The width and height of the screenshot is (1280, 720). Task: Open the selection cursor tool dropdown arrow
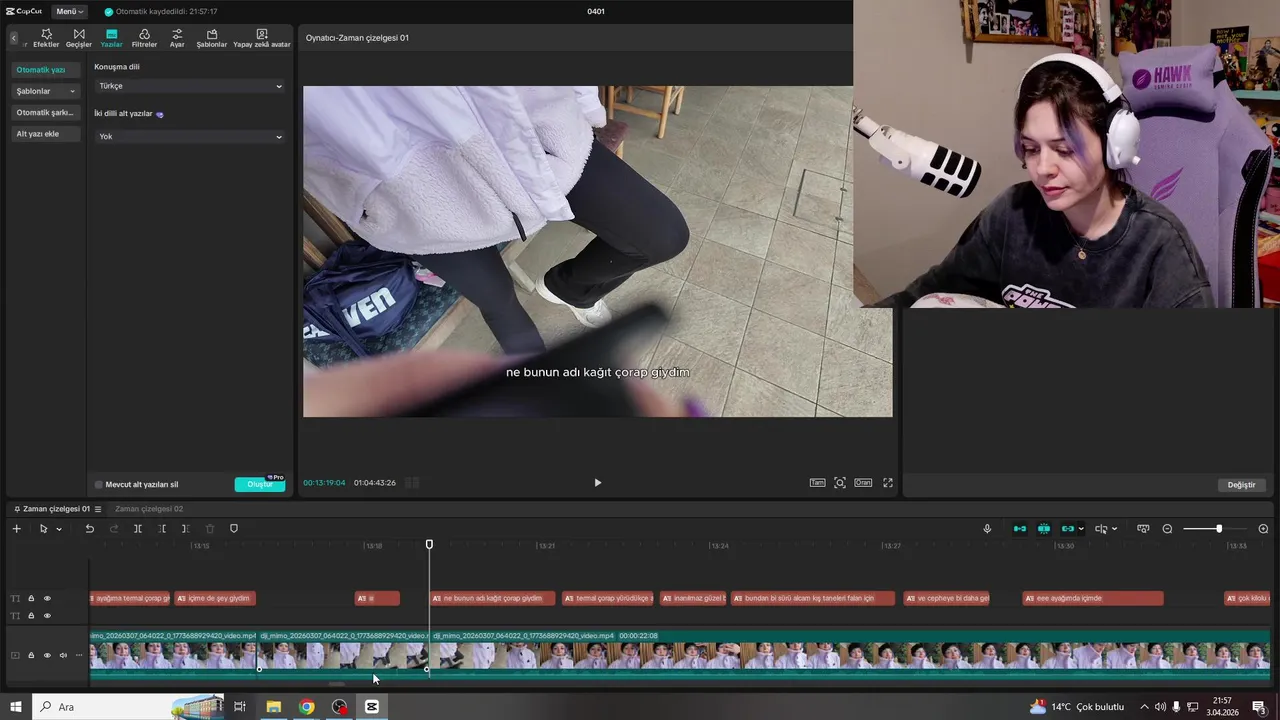tap(59, 529)
